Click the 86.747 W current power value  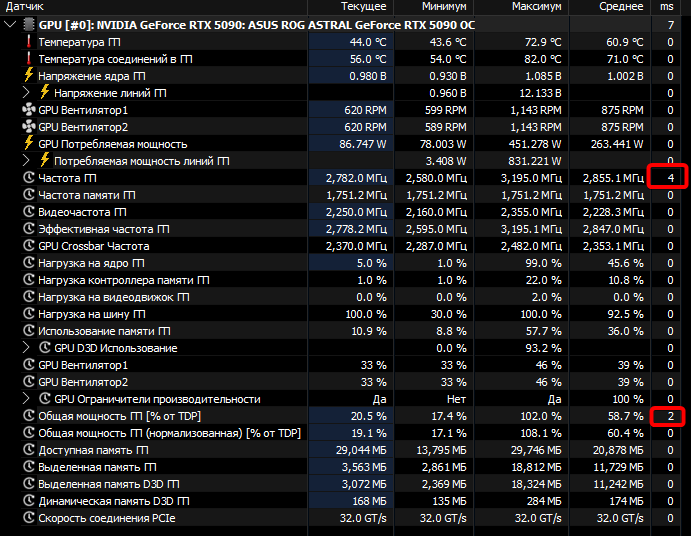point(363,144)
